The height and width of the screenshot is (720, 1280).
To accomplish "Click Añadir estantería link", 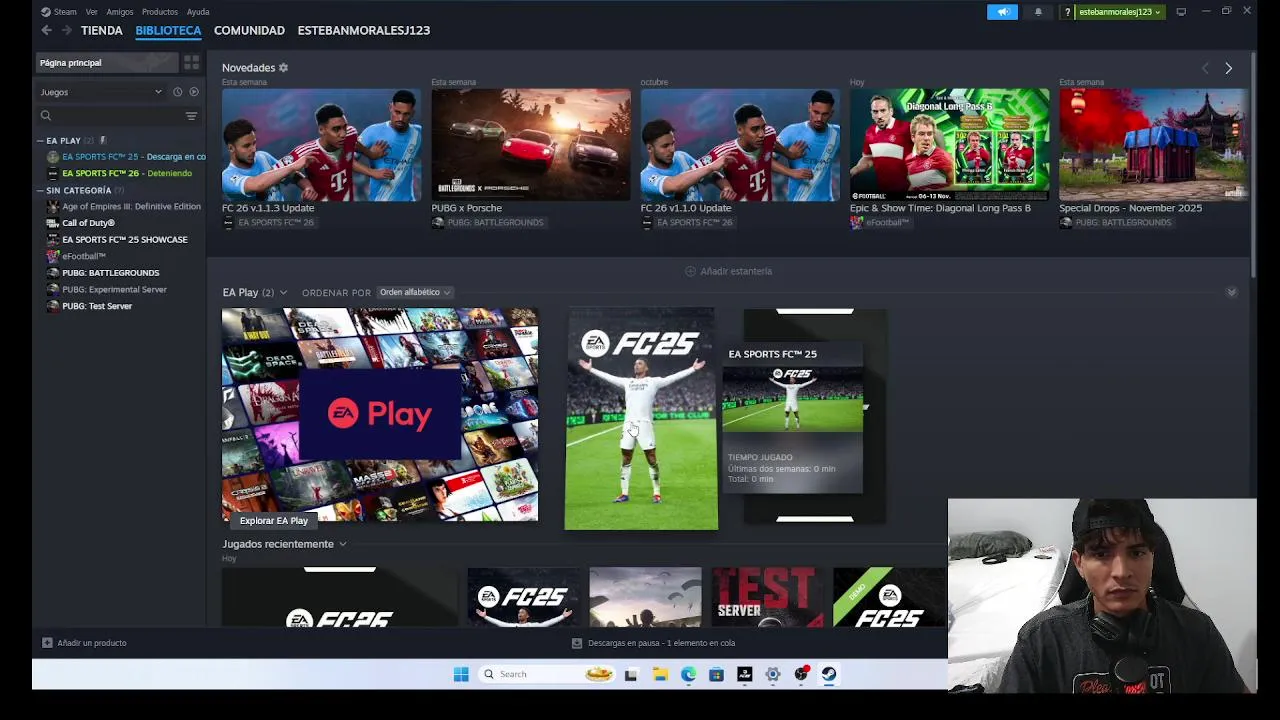I will 729,271.
